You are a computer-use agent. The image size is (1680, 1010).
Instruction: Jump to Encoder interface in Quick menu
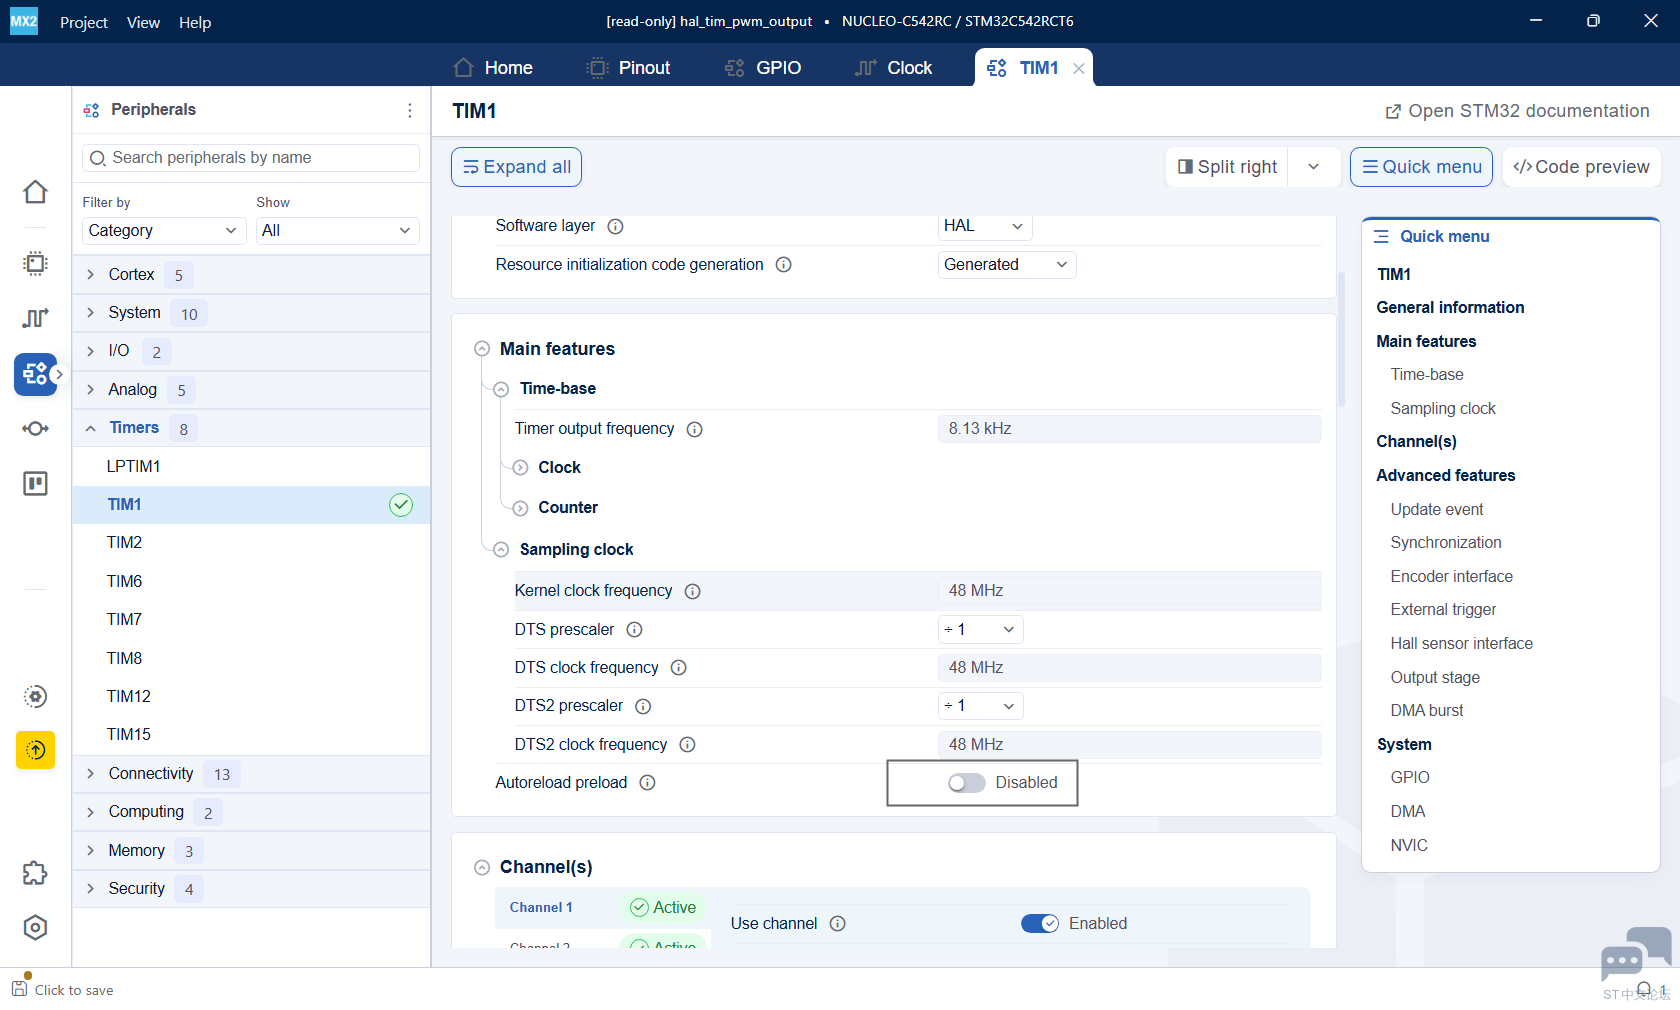[1451, 577]
